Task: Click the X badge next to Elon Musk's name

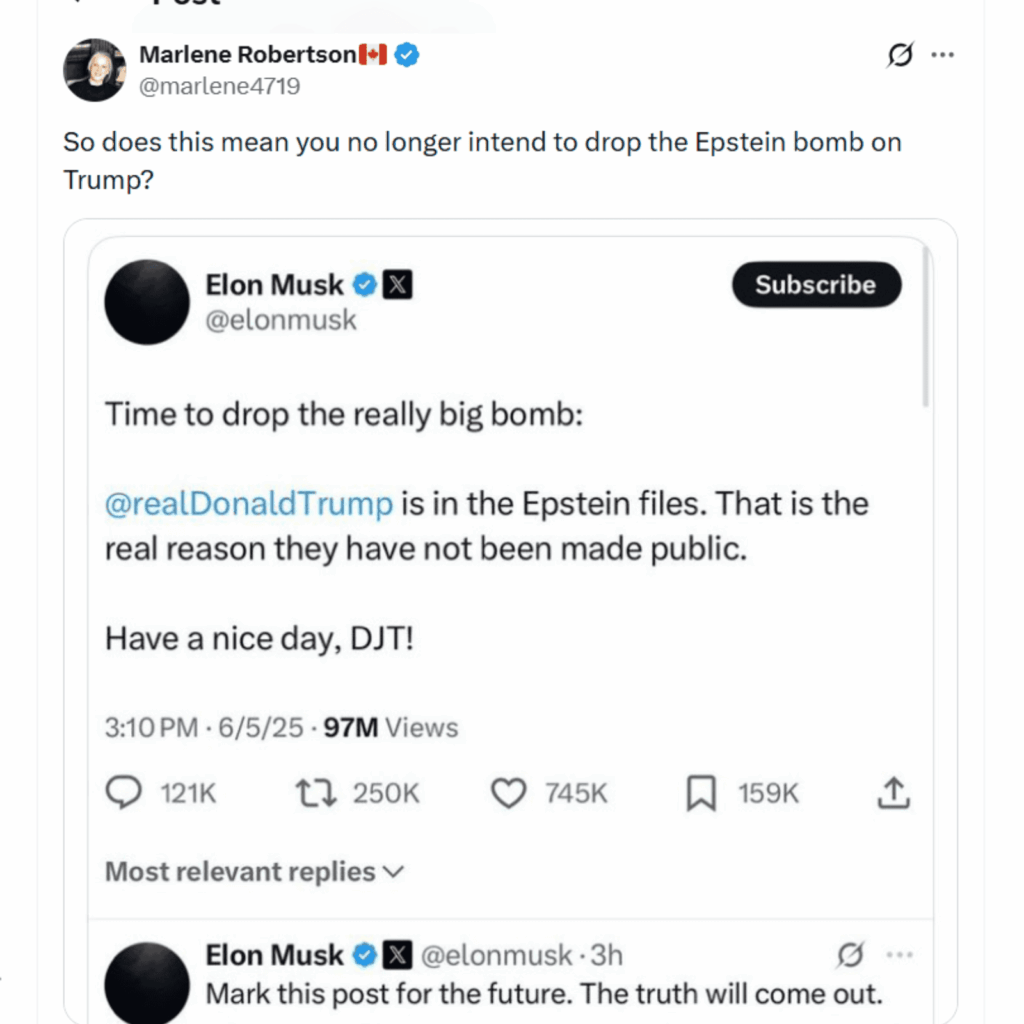Action: [x=398, y=284]
